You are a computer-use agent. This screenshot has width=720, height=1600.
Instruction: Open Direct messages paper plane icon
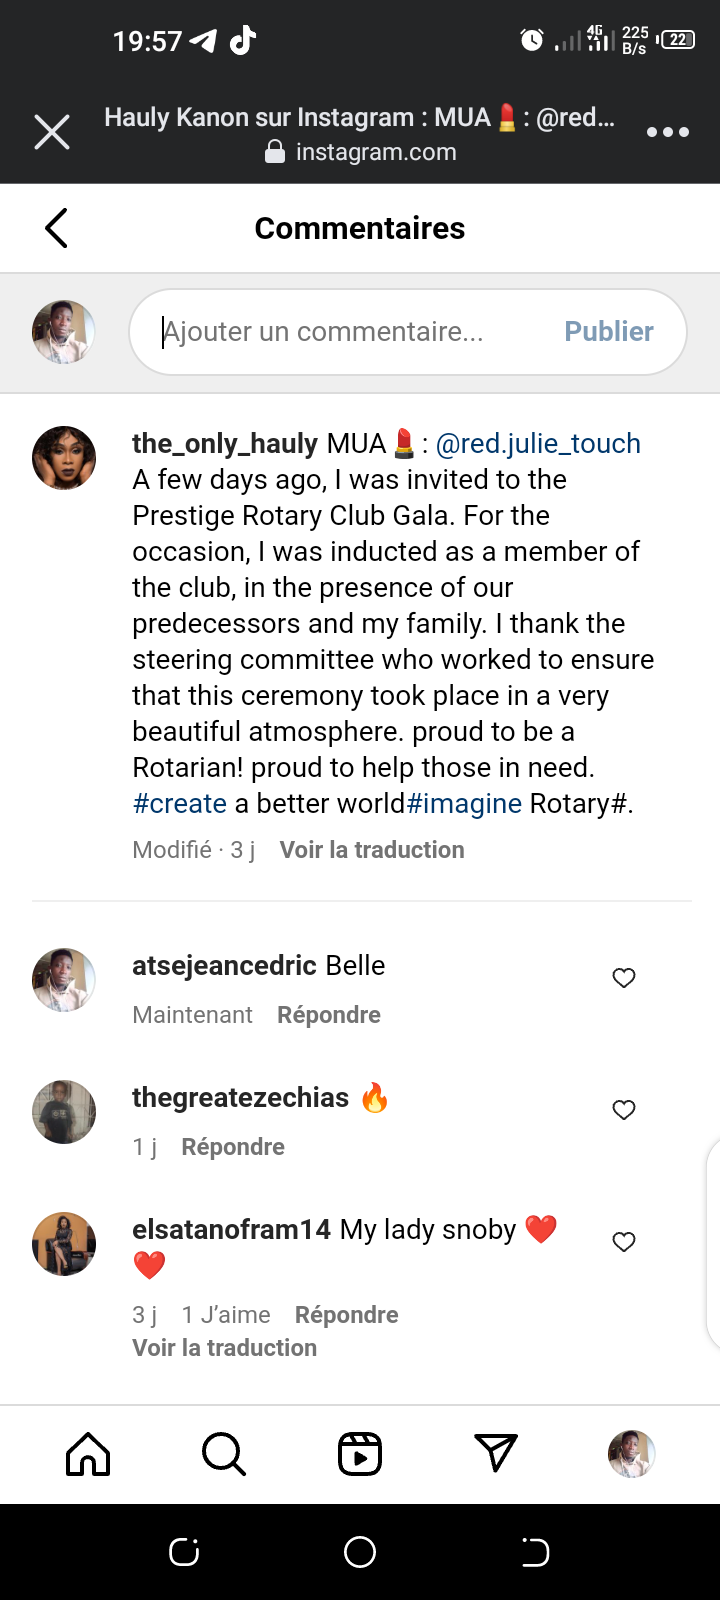496,1454
